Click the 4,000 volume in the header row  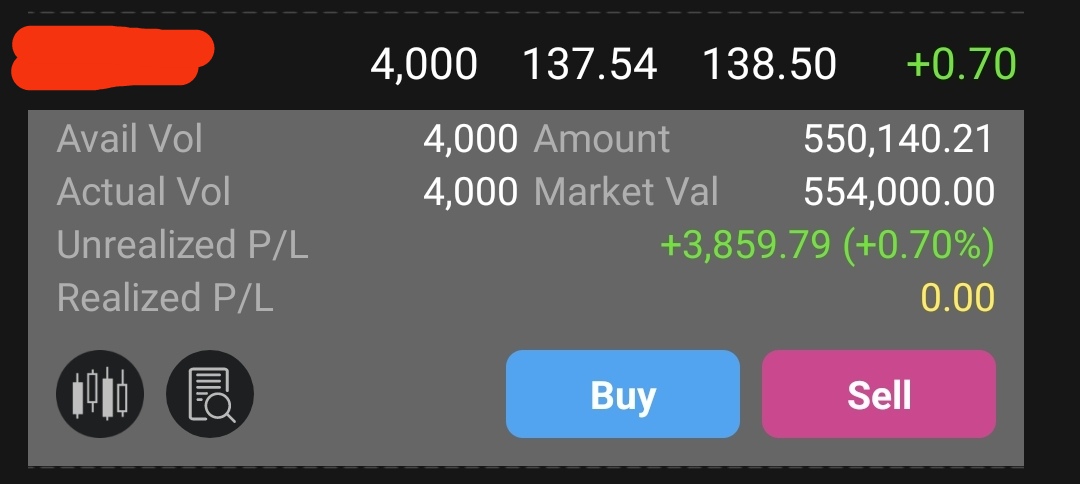(x=424, y=64)
